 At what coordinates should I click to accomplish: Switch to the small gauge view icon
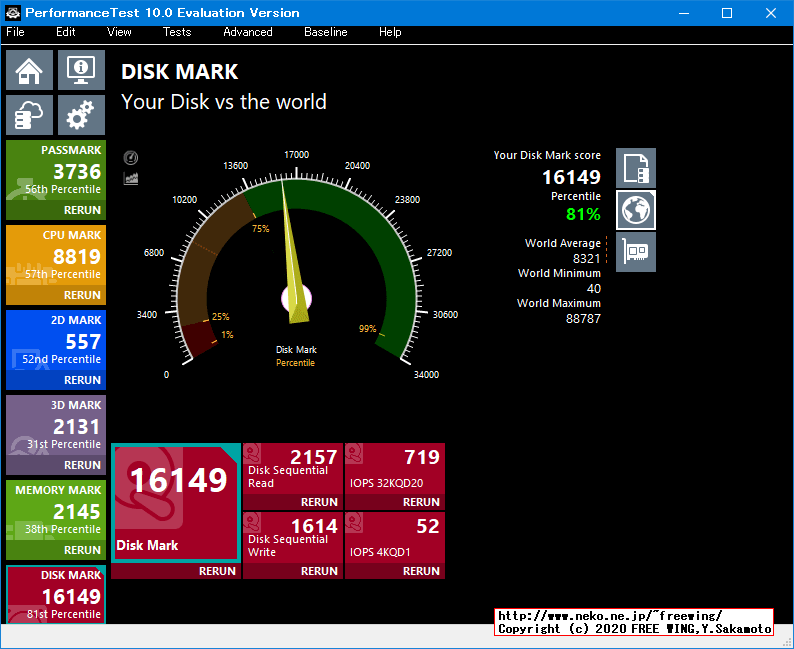coord(130,158)
